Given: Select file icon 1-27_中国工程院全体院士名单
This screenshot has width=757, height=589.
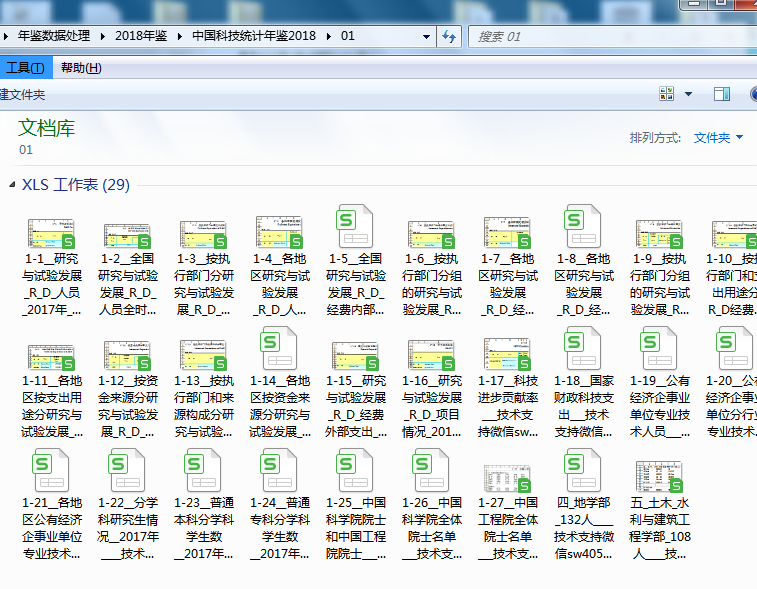Looking at the screenshot, I should pyautogui.click(x=507, y=478).
